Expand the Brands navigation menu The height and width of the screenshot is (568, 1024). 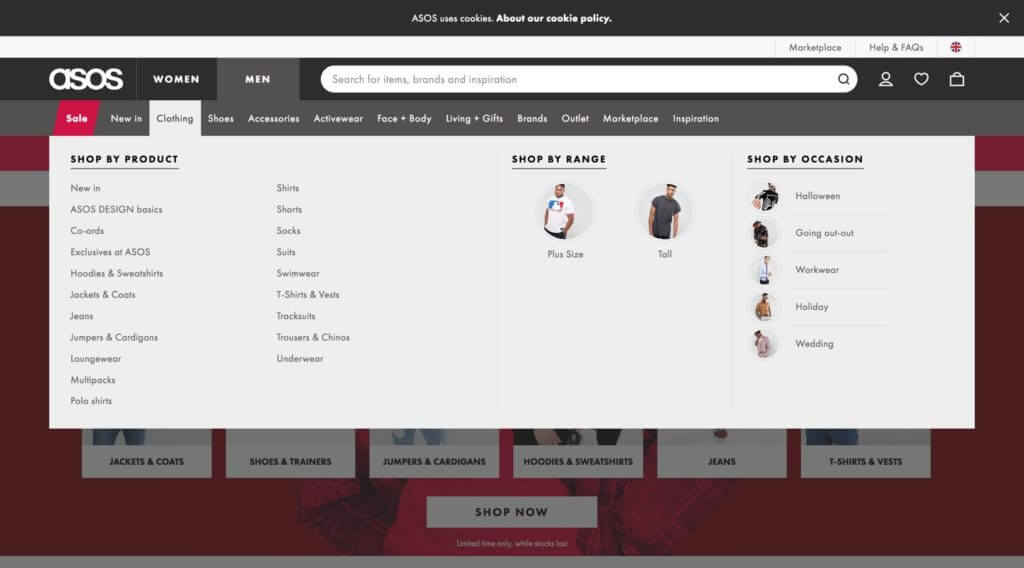(x=532, y=118)
